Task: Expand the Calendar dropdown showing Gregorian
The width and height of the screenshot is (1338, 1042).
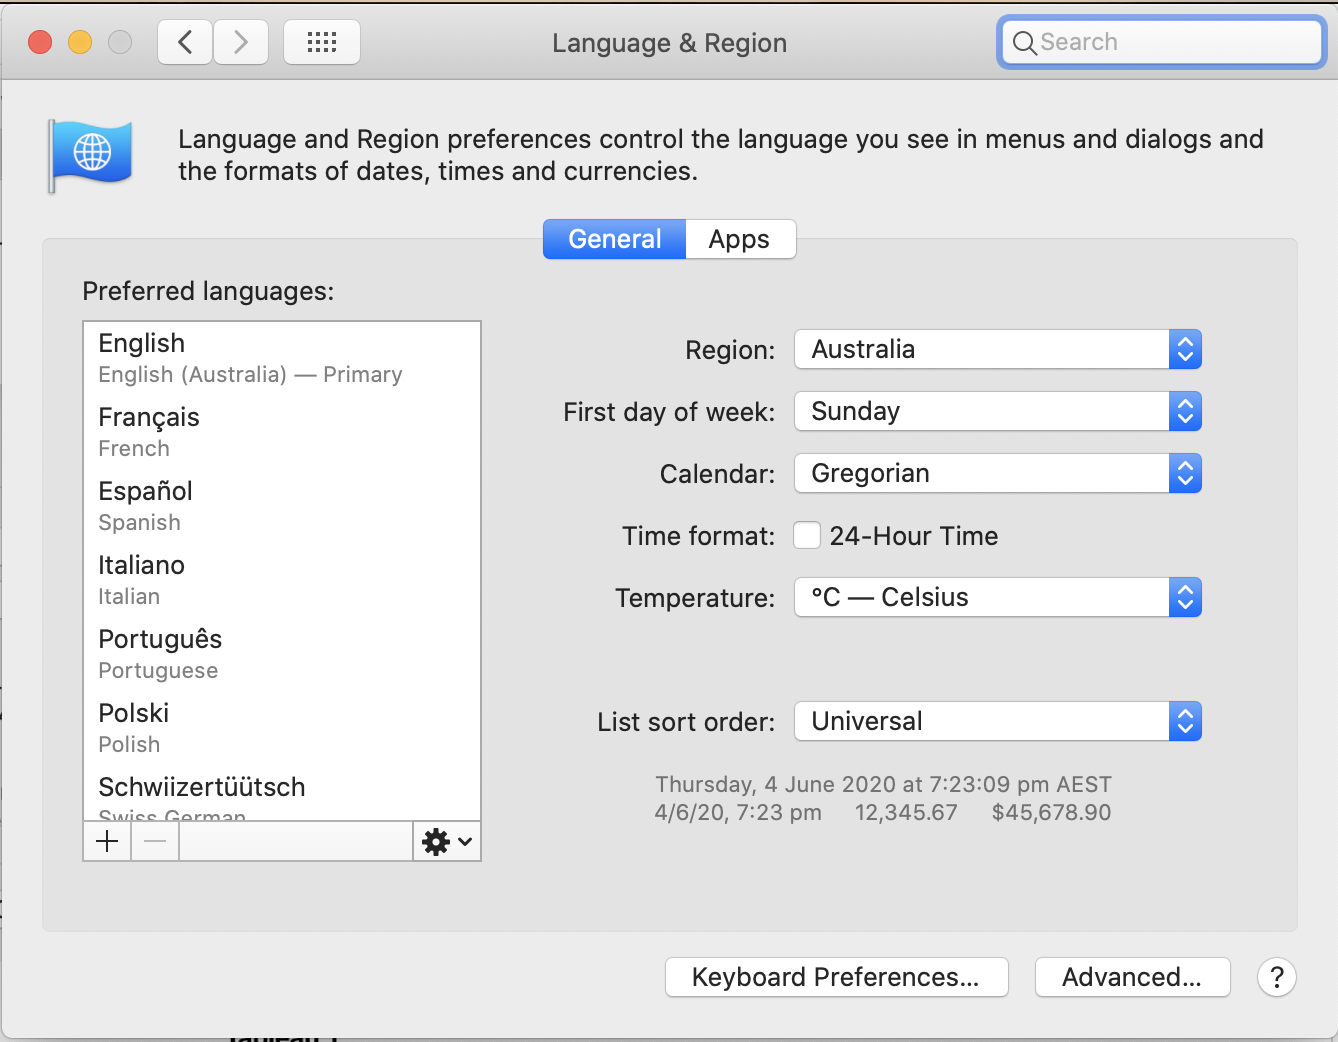Action: coord(997,473)
